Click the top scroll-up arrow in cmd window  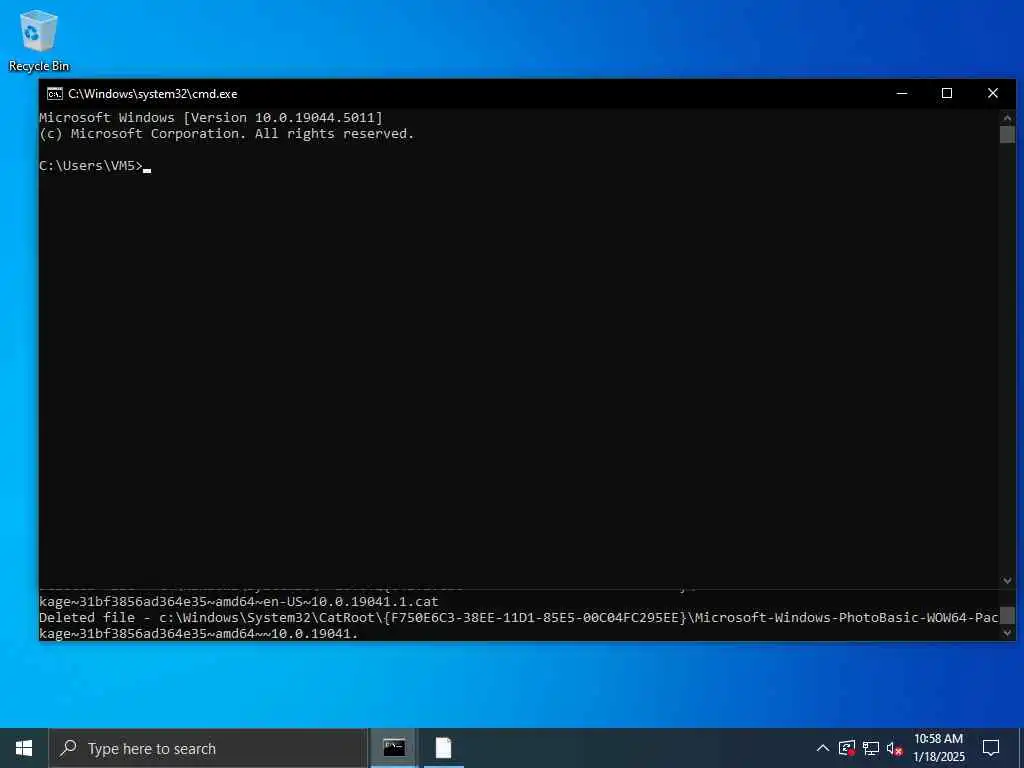(1007, 118)
